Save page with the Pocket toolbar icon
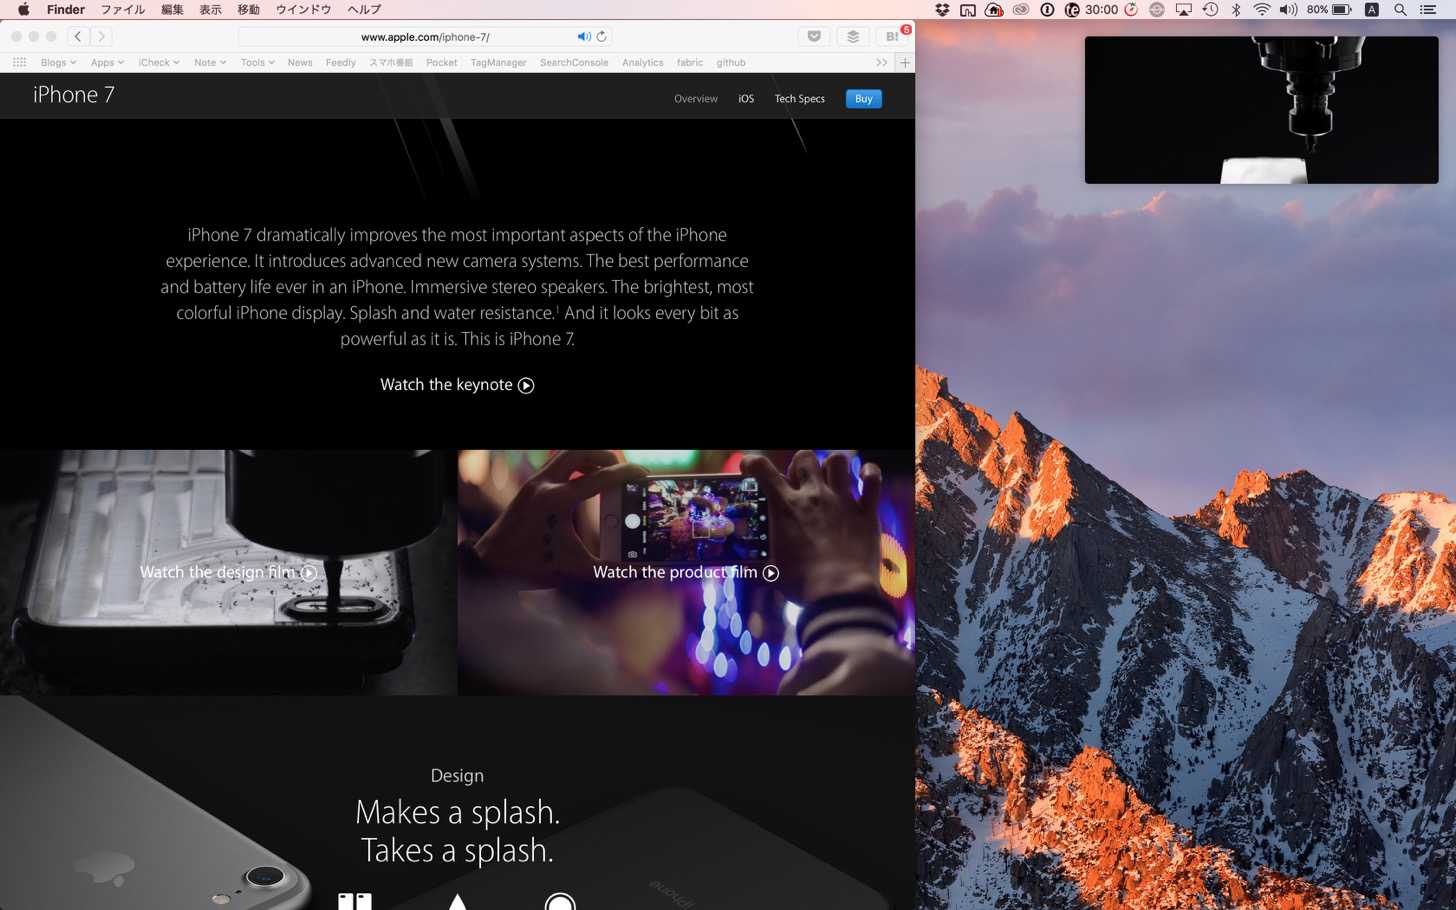 (x=814, y=36)
